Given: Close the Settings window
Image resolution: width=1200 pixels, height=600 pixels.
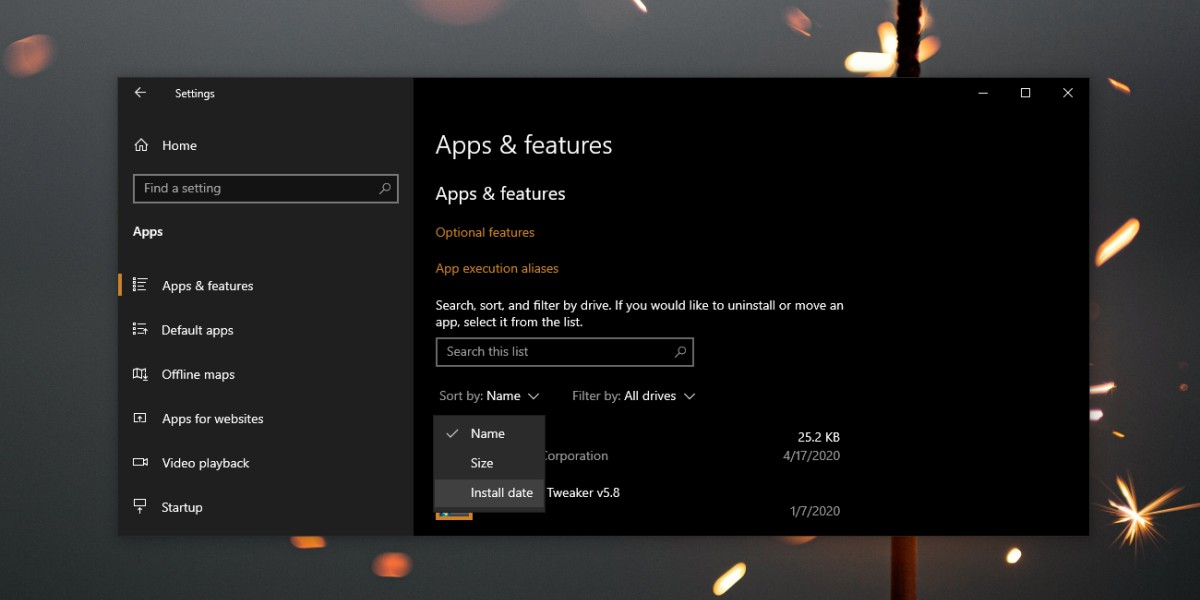Looking at the screenshot, I should tap(1068, 93).
